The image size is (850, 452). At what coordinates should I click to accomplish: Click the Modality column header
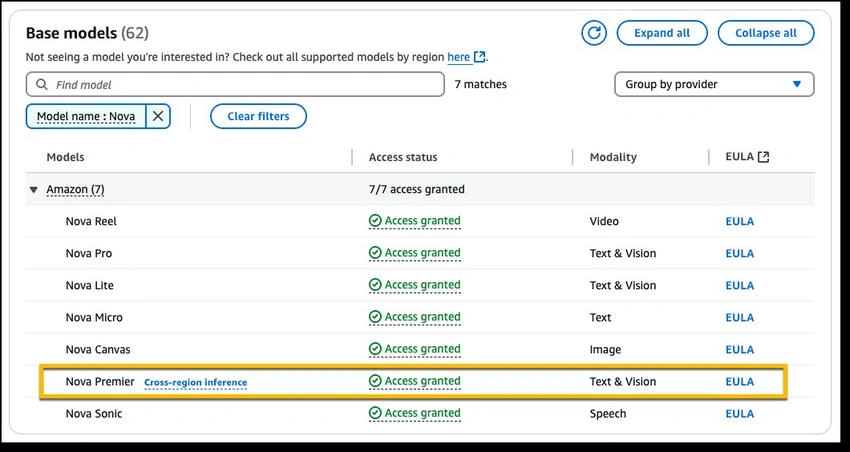[613, 157]
